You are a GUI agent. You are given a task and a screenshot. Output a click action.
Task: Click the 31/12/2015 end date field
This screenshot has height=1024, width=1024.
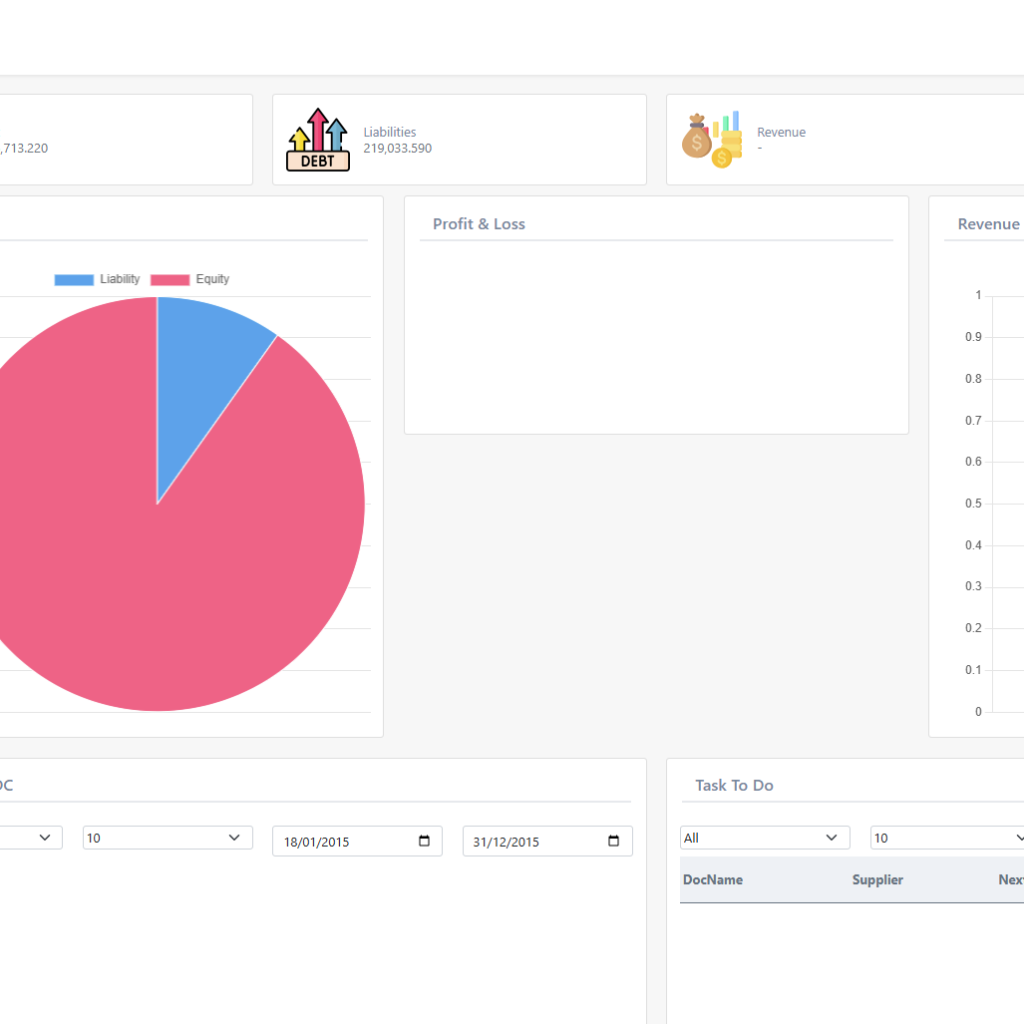(547, 841)
